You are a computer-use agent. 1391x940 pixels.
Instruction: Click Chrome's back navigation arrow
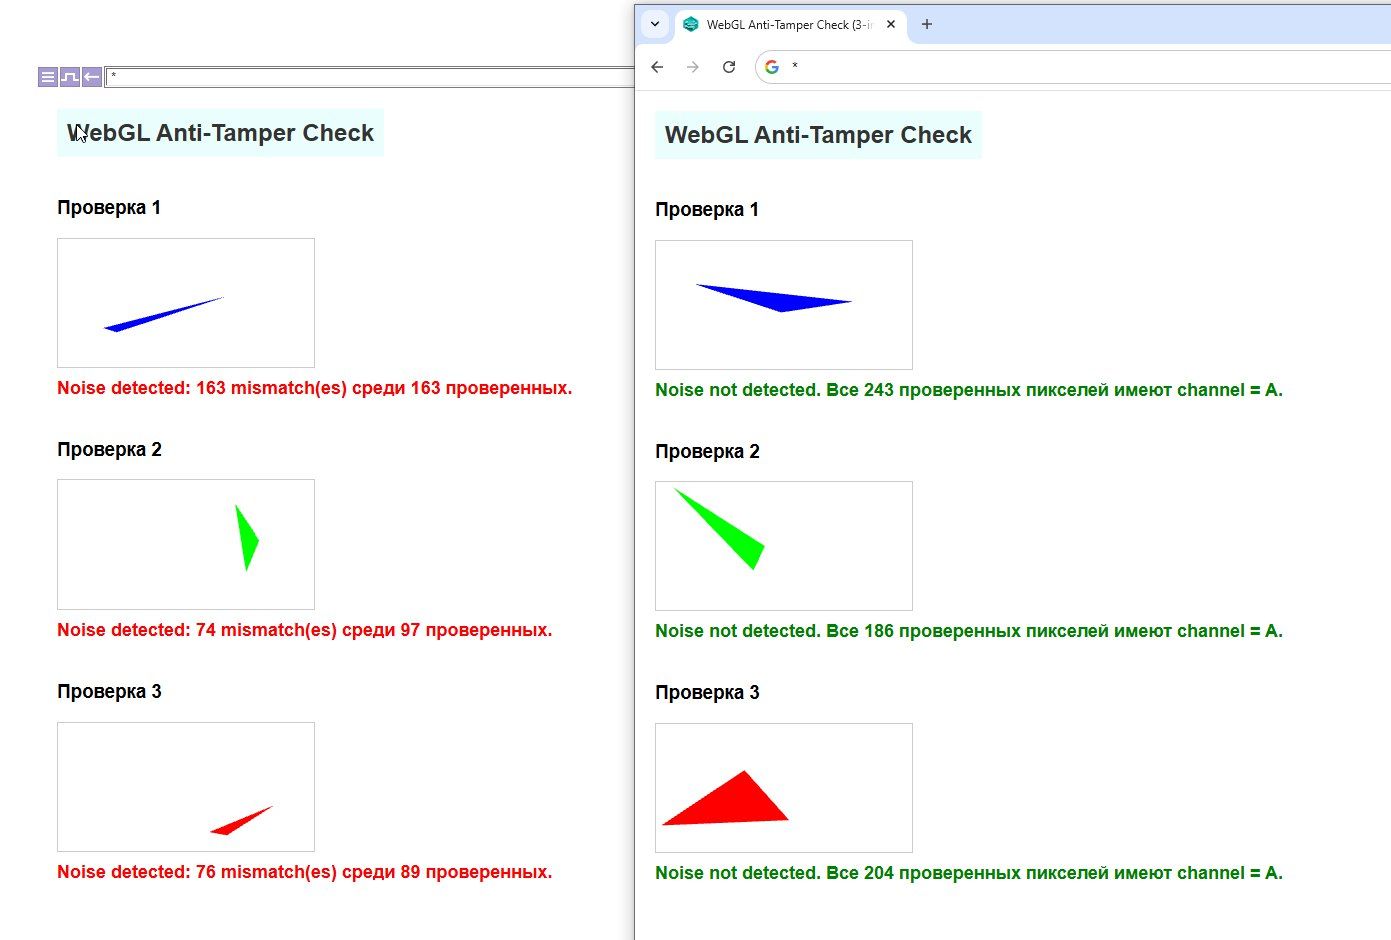tap(656, 67)
